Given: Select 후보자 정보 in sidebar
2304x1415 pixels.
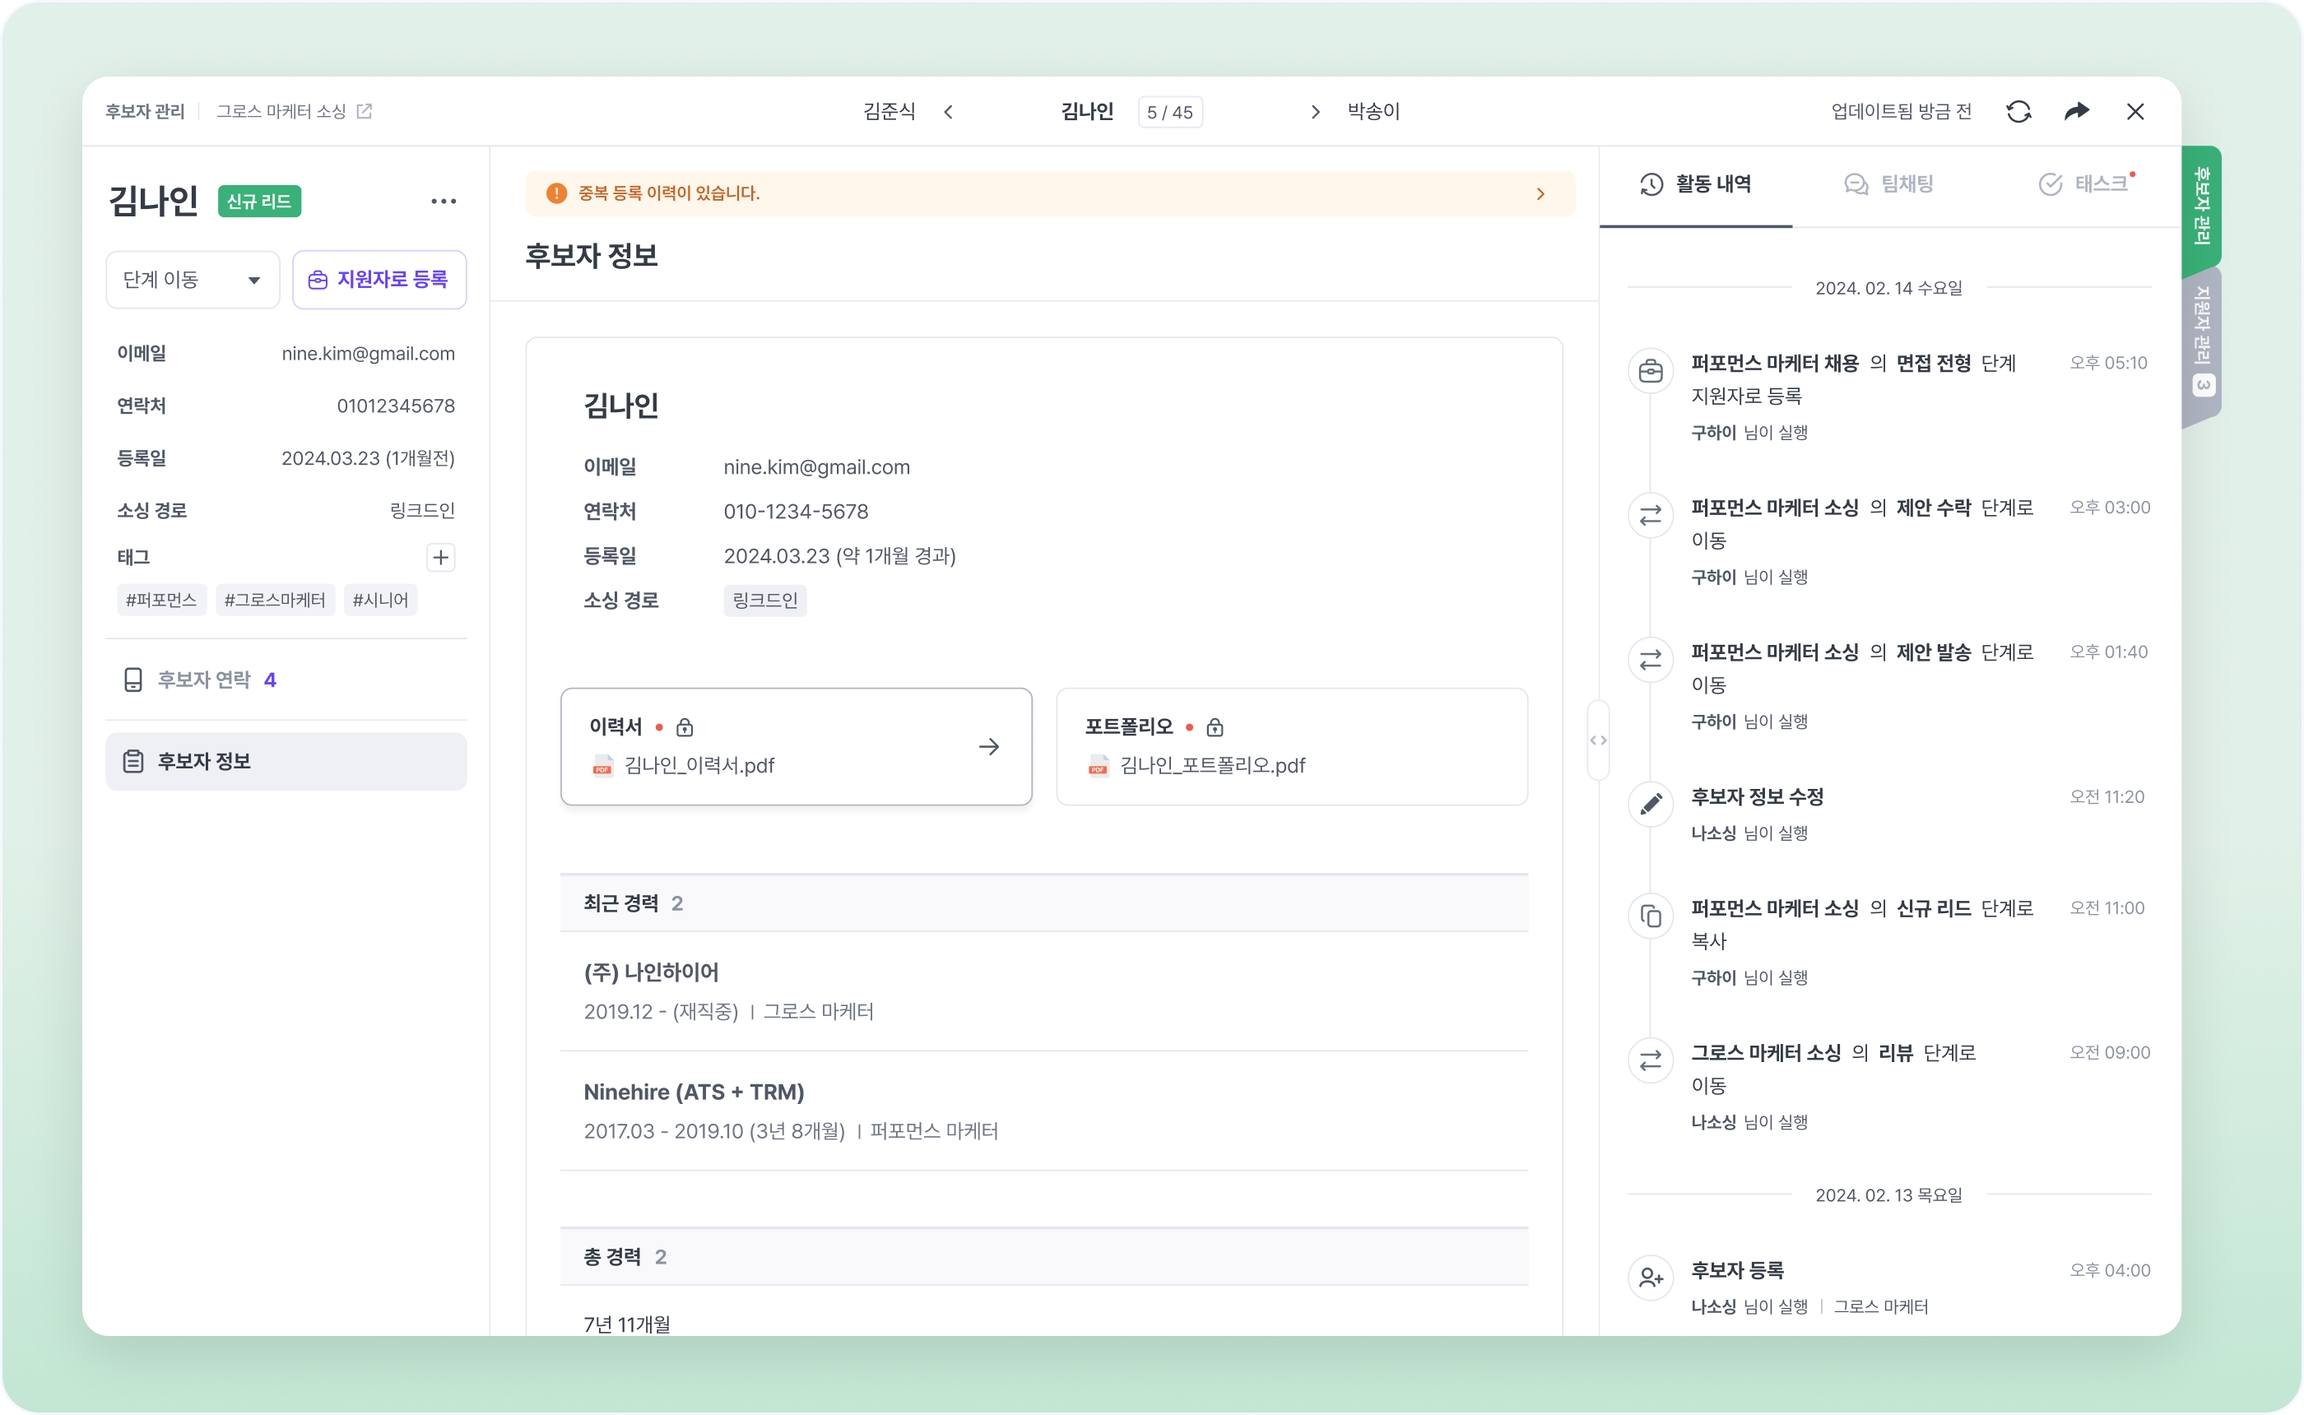Looking at the screenshot, I should (286, 762).
